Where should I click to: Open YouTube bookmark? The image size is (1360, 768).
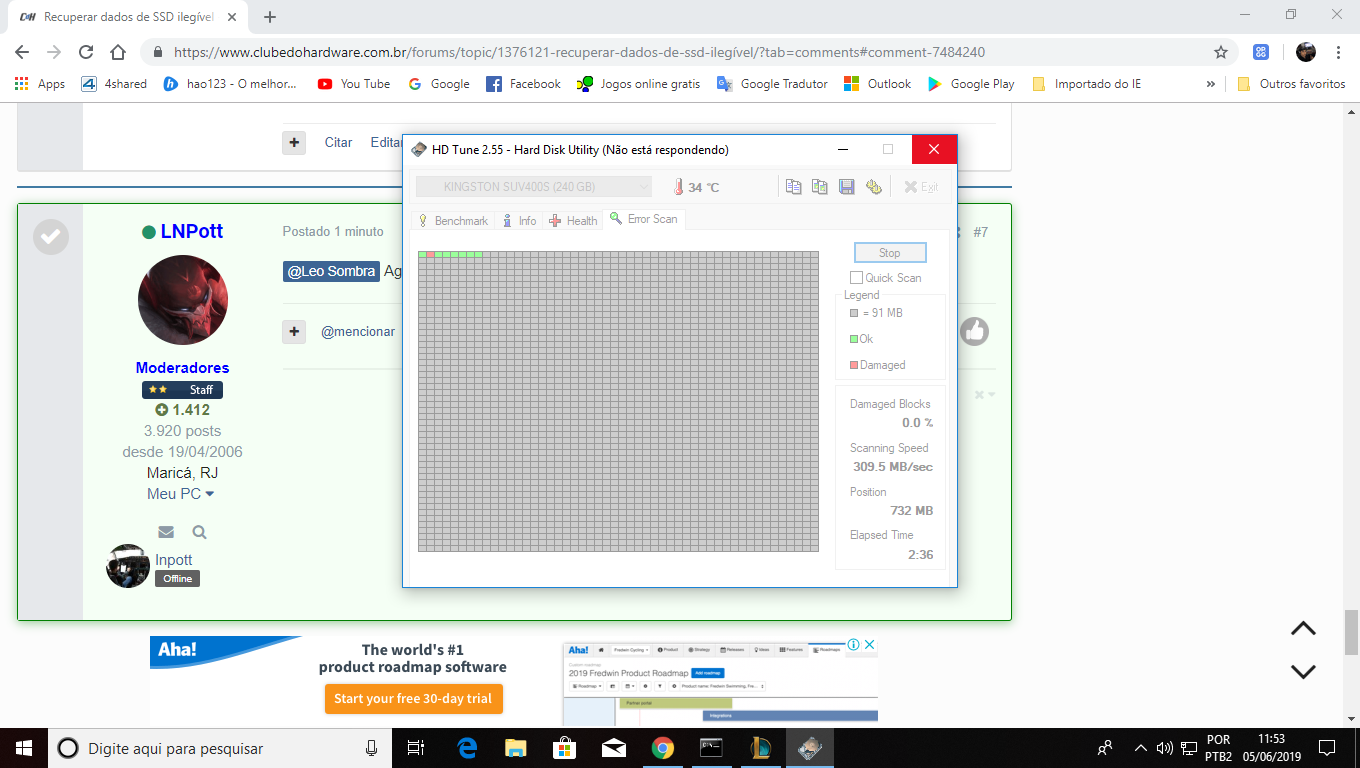click(x=354, y=84)
